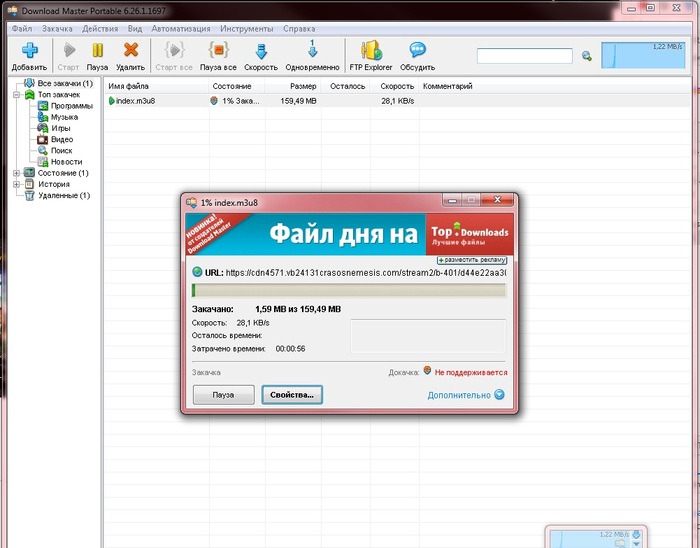This screenshot has width=700, height=548.
Task: Open the Действия menu
Action: [x=100, y=29]
